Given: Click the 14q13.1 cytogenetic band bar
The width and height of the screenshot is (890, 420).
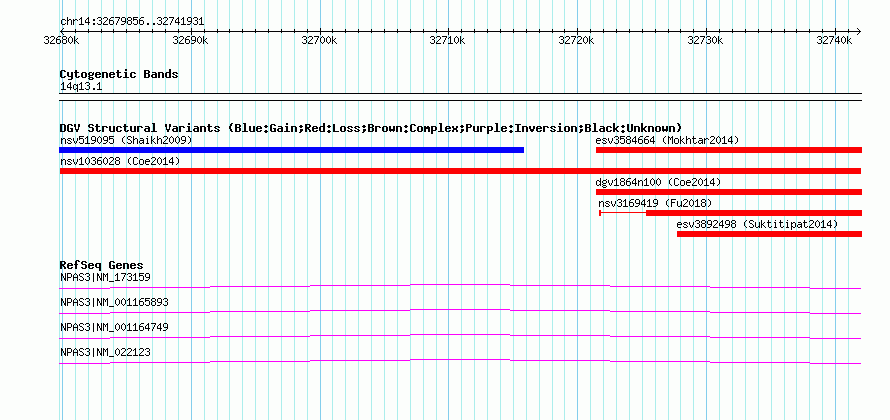Looking at the screenshot, I should 460,97.
